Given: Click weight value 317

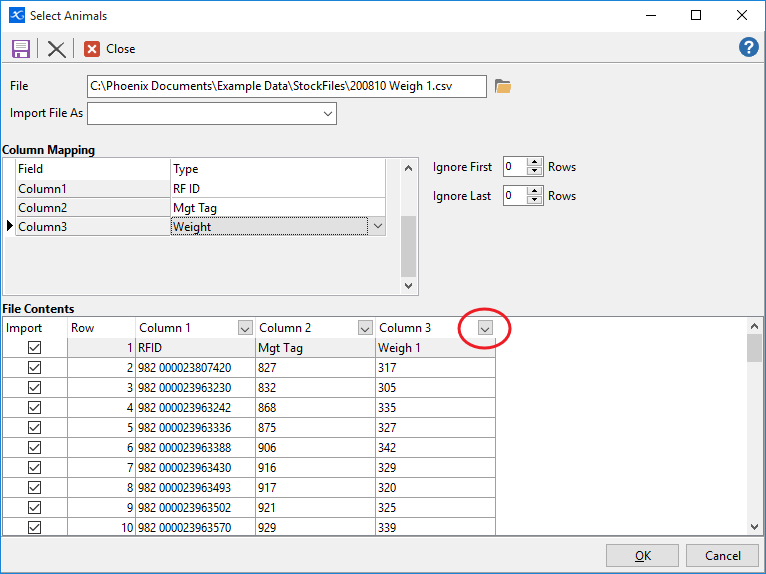Looking at the screenshot, I should point(435,368).
